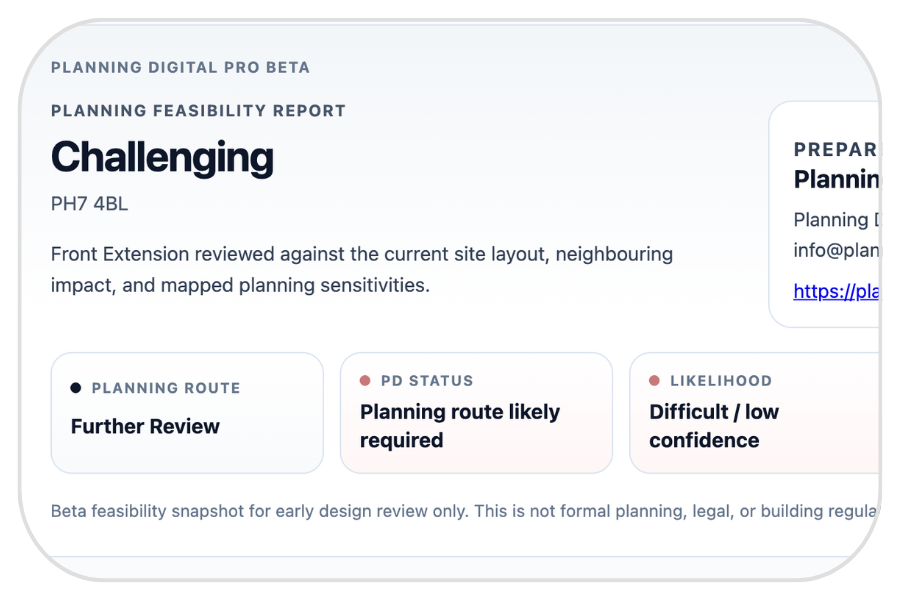Click the Beta feasibility snapshot disclaimer text

pyautogui.click(x=464, y=510)
